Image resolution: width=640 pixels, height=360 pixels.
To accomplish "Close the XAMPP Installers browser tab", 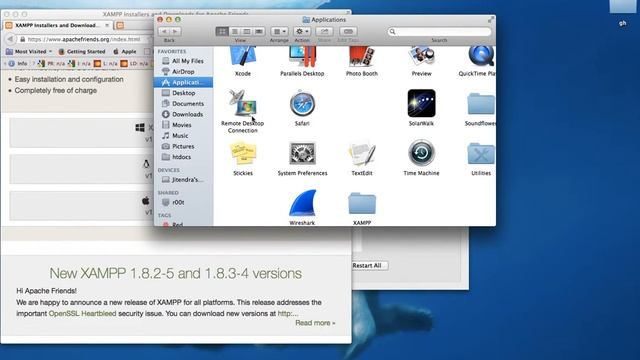I will (x=107, y=25).
